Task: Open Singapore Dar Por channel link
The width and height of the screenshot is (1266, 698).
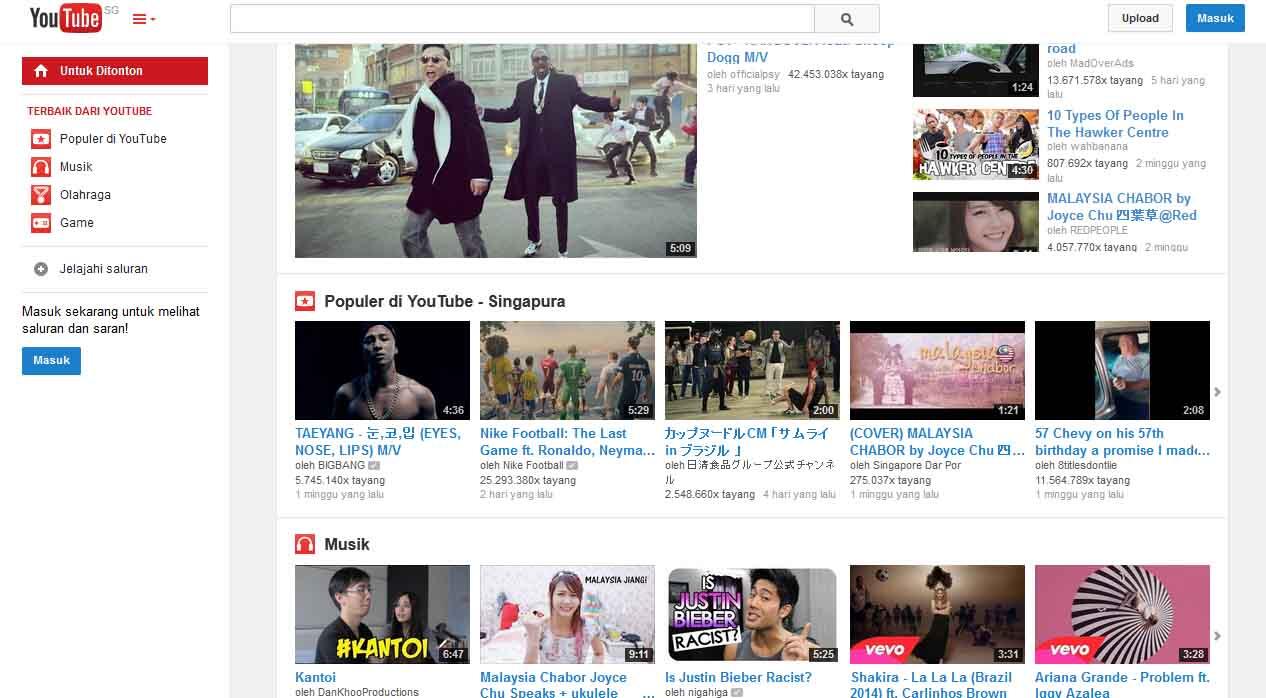Action: pos(917,466)
